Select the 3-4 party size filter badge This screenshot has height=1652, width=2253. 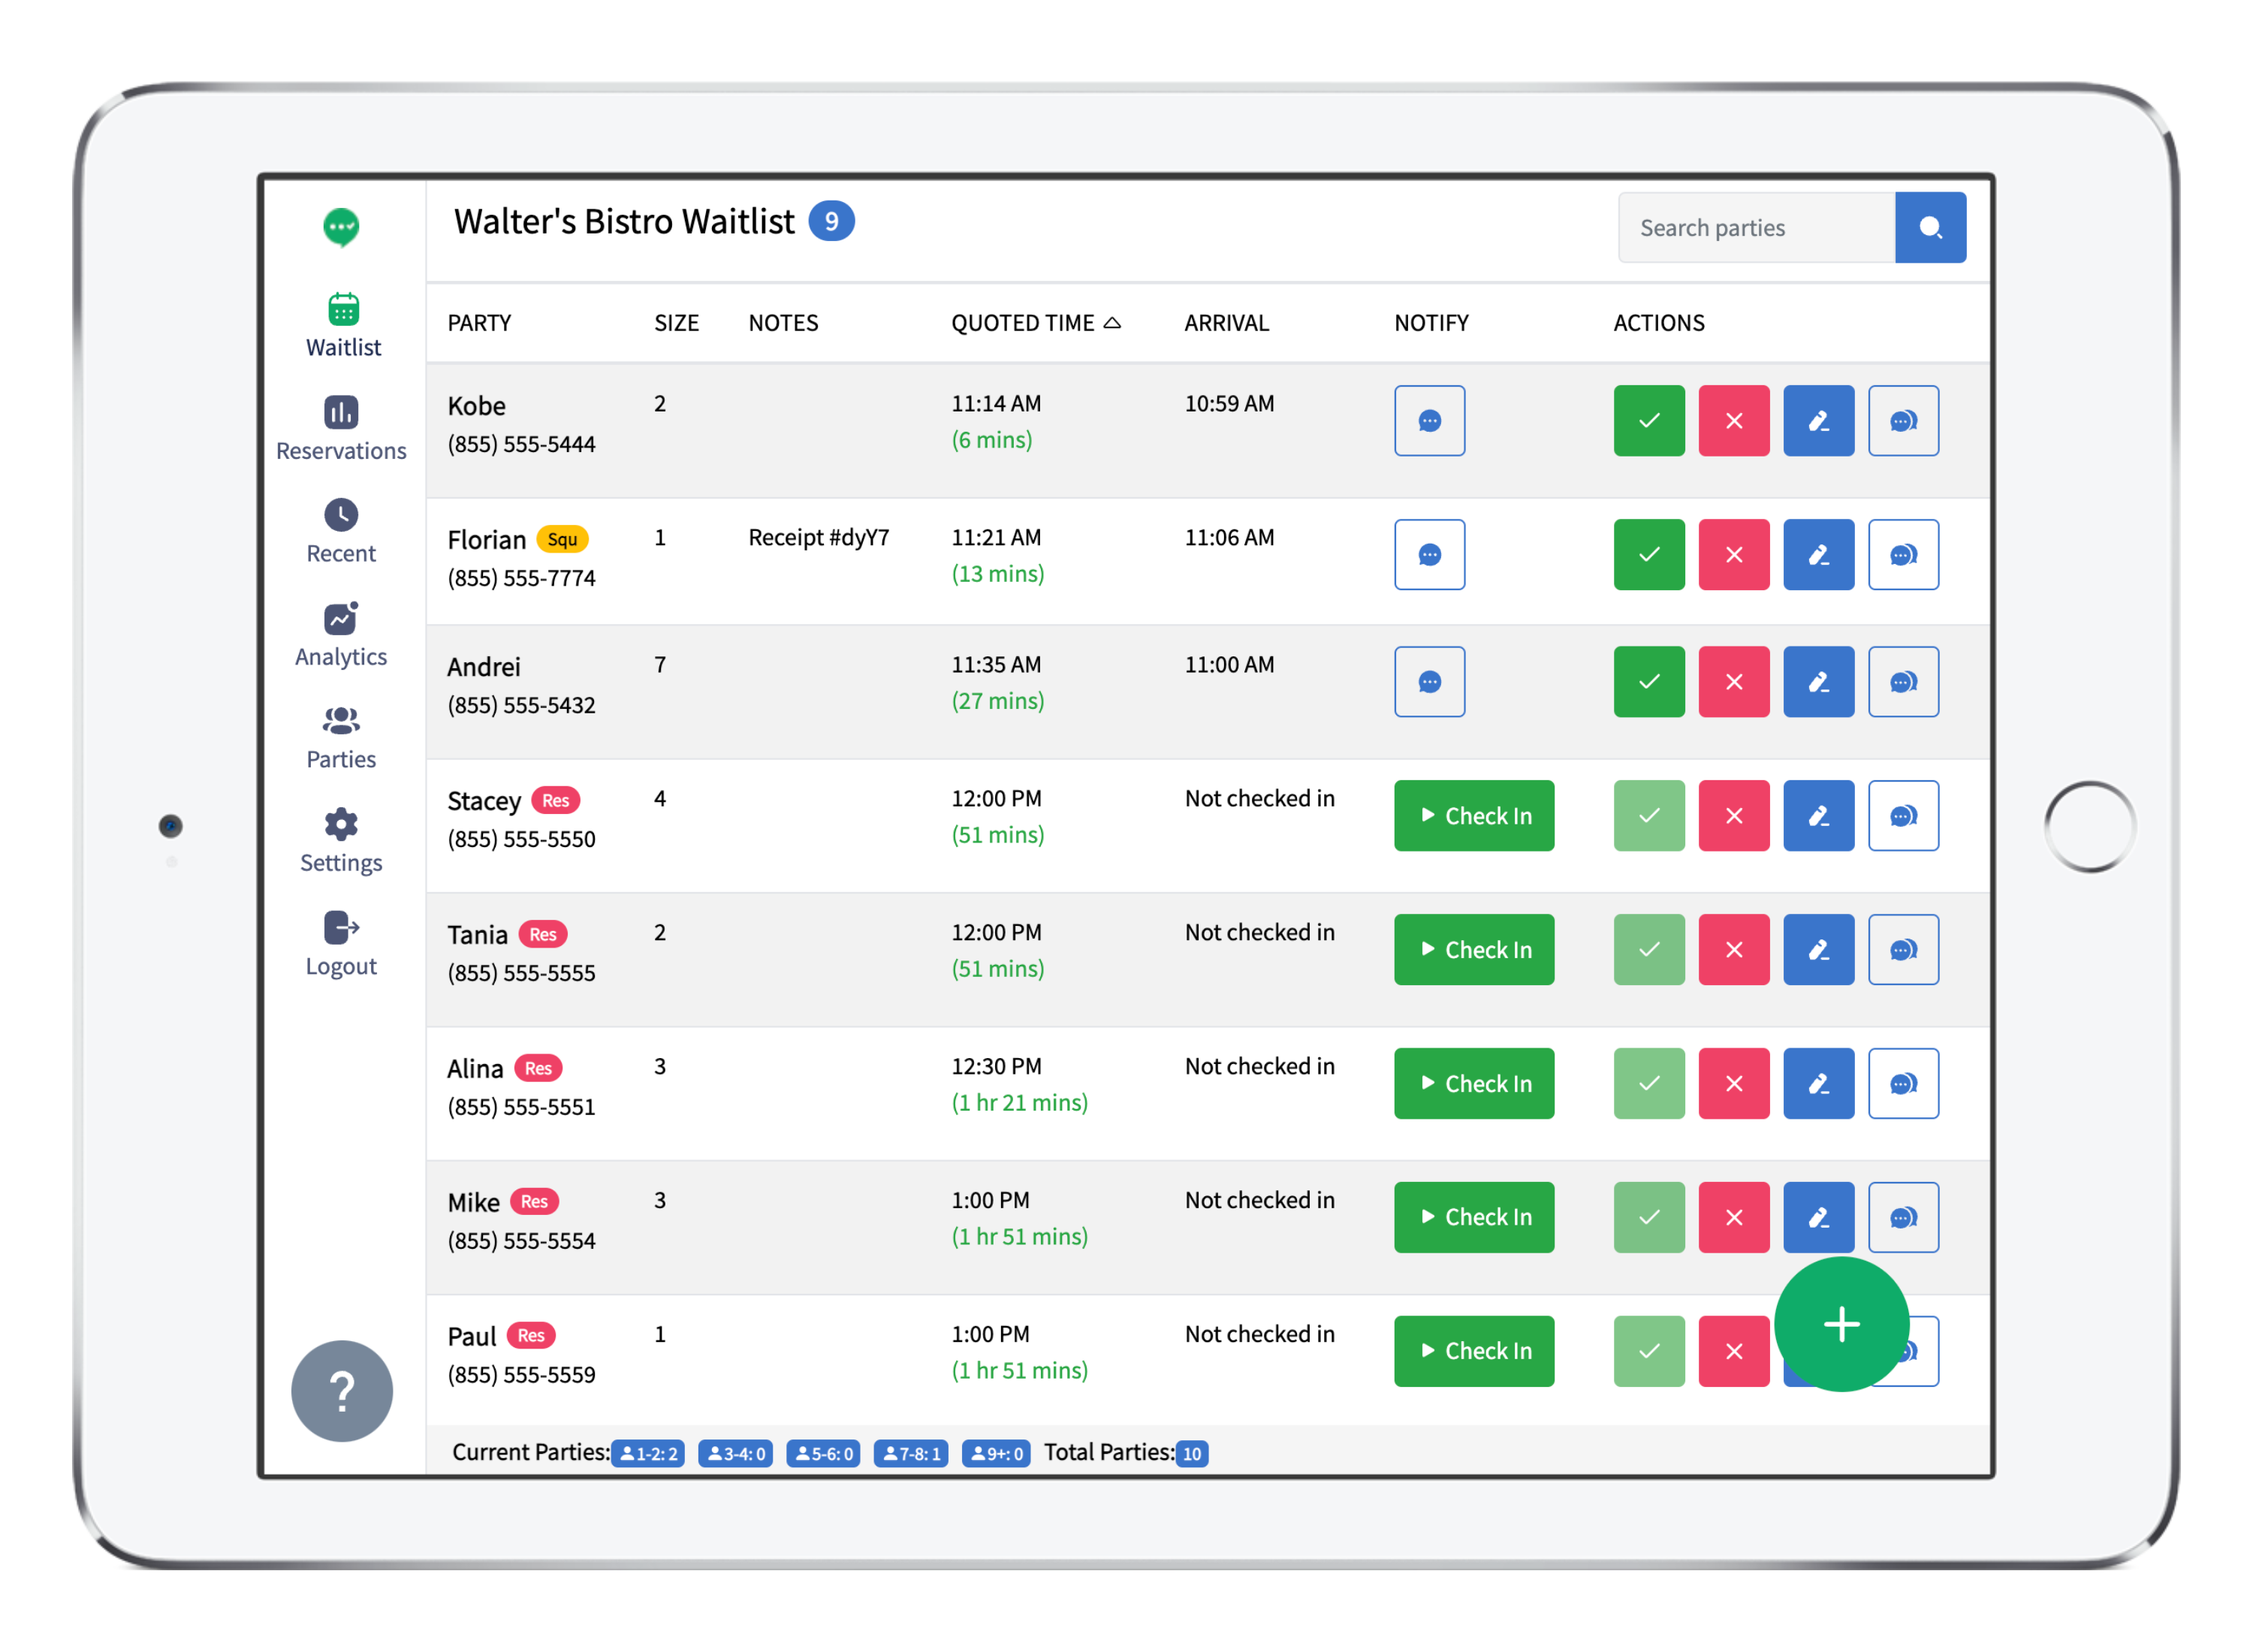coord(736,1454)
